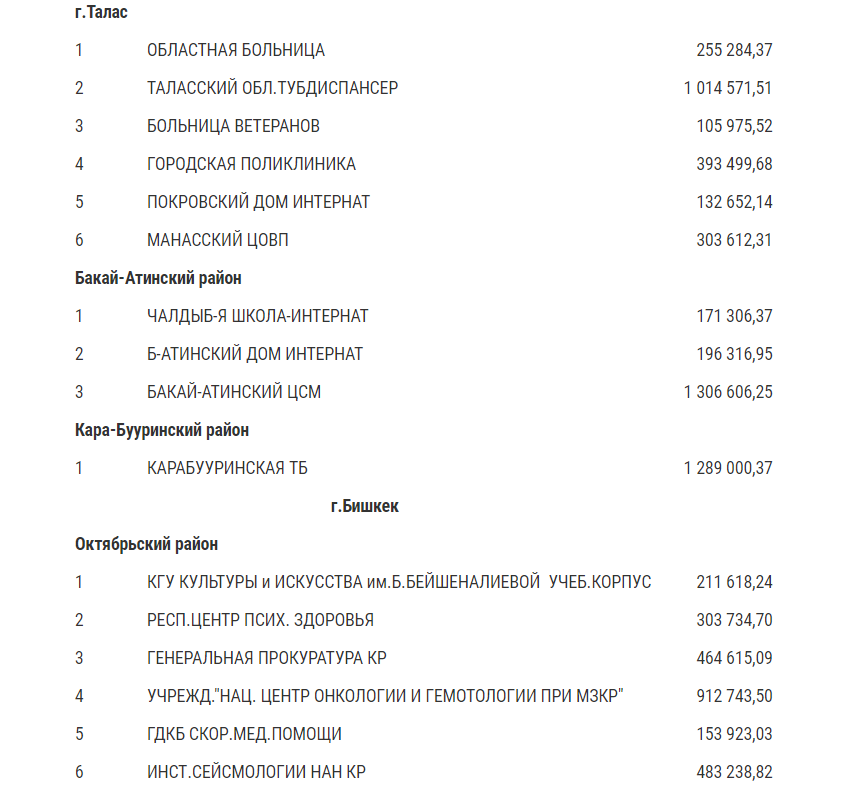Select БОЛЬНИЦА ВЕТЕРАНОВ text

coord(233,126)
